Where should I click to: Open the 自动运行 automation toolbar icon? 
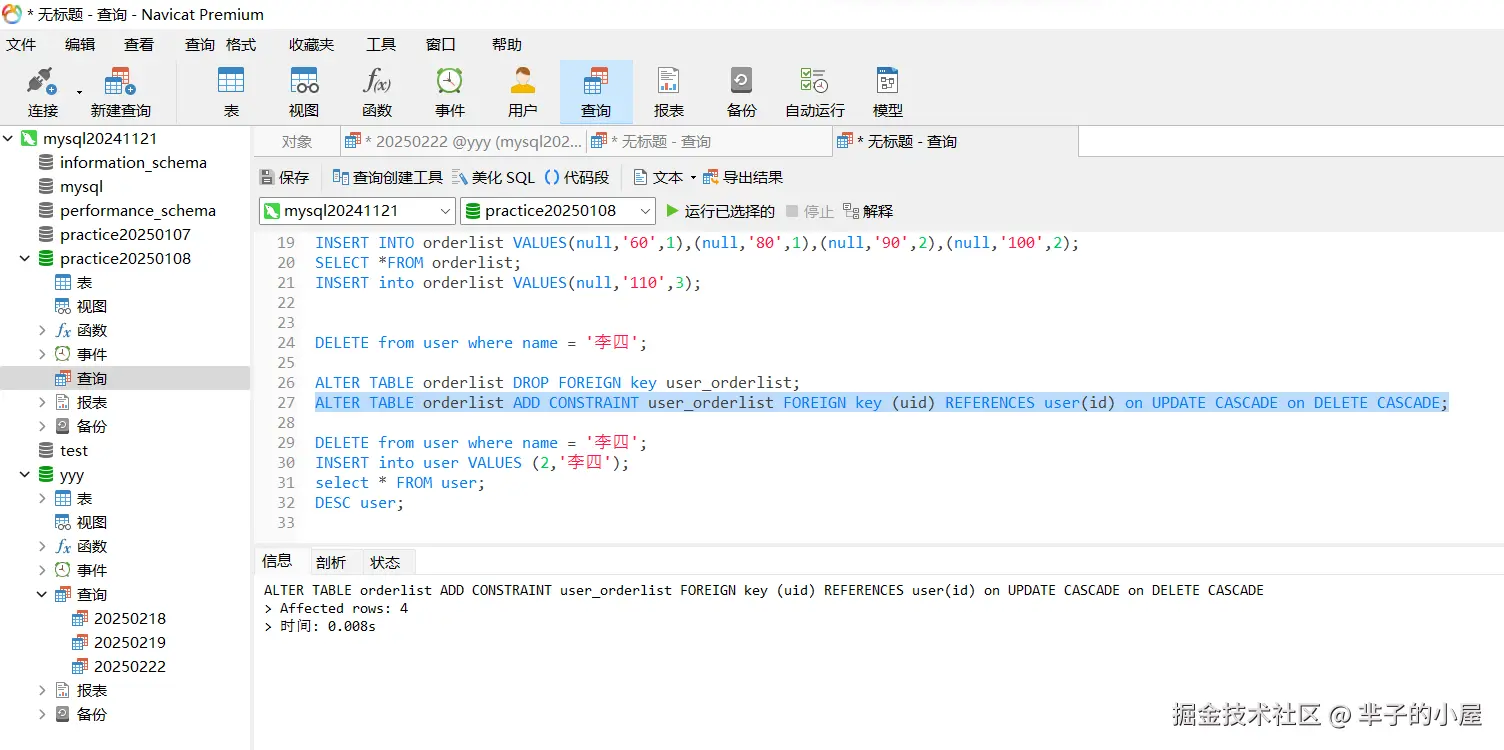click(x=815, y=92)
